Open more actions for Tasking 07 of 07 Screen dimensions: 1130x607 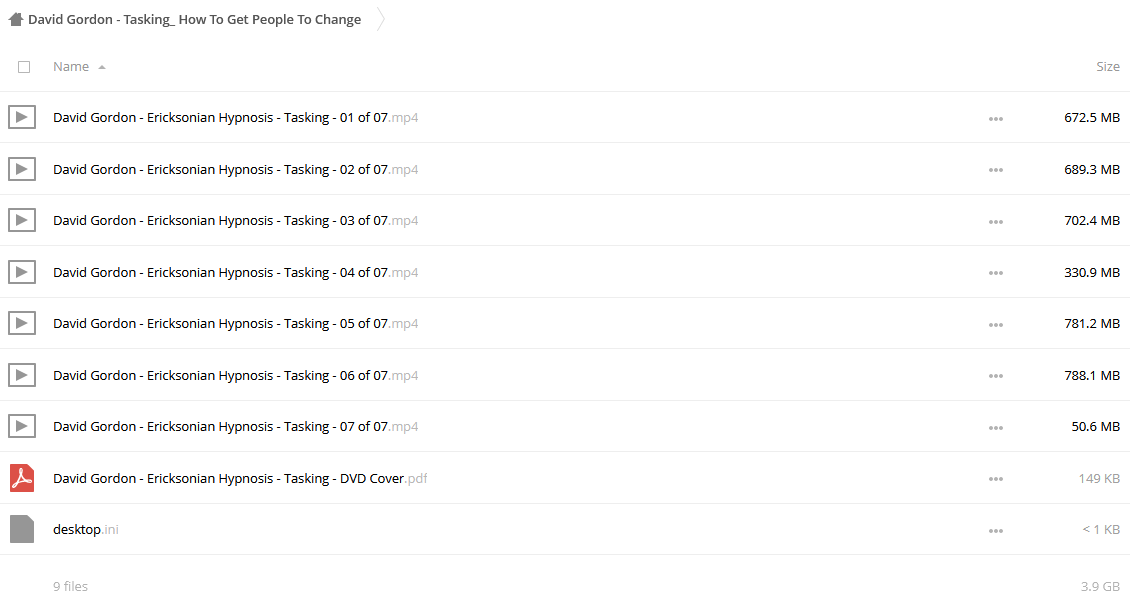[996, 428]
